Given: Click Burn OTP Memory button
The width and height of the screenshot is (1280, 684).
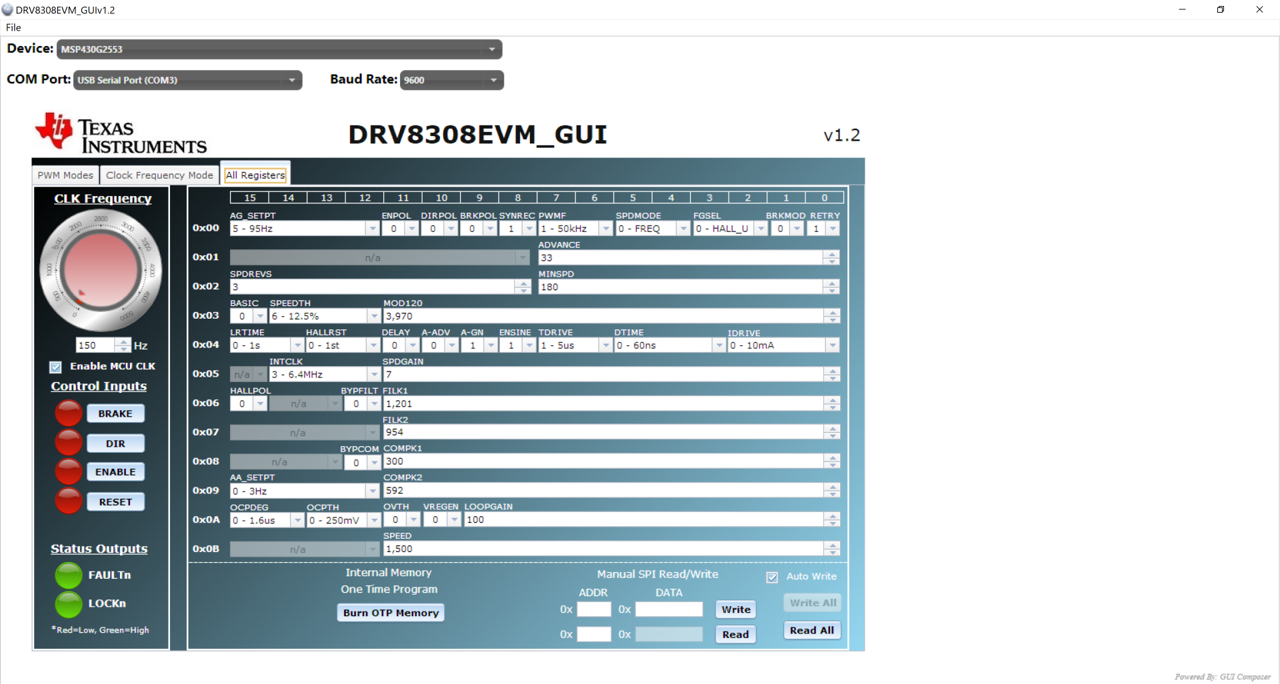Looking at the screenshot, I should (391, 613).
